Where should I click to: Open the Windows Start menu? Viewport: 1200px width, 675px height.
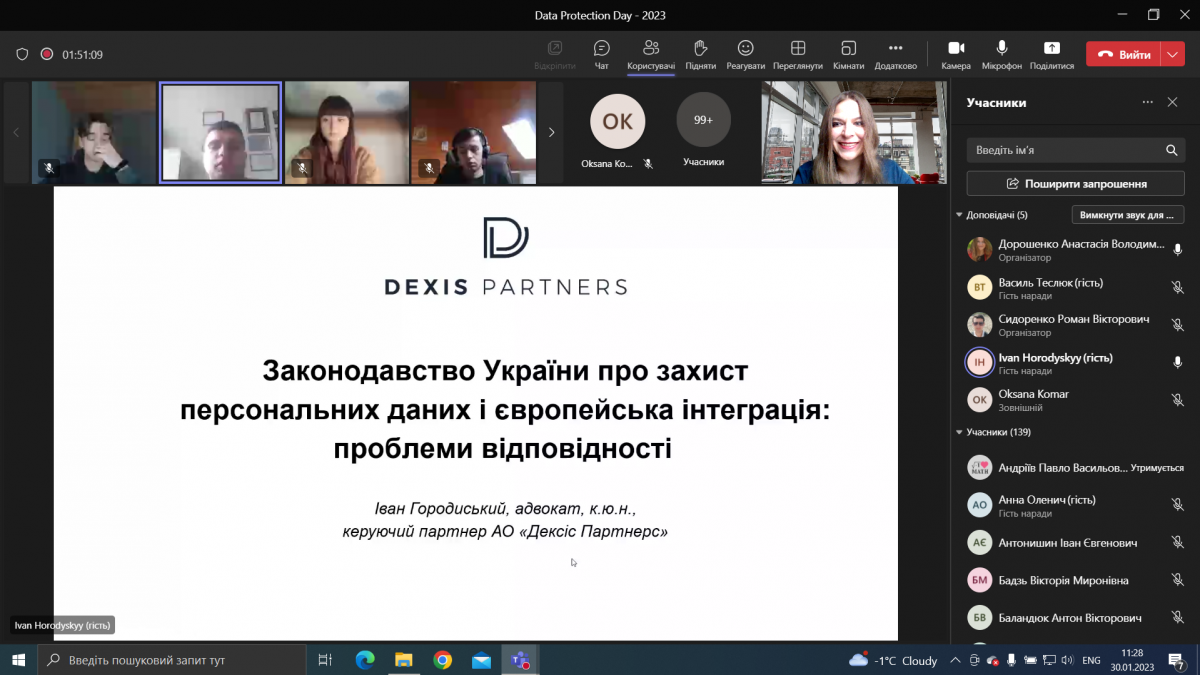(18, 660)
